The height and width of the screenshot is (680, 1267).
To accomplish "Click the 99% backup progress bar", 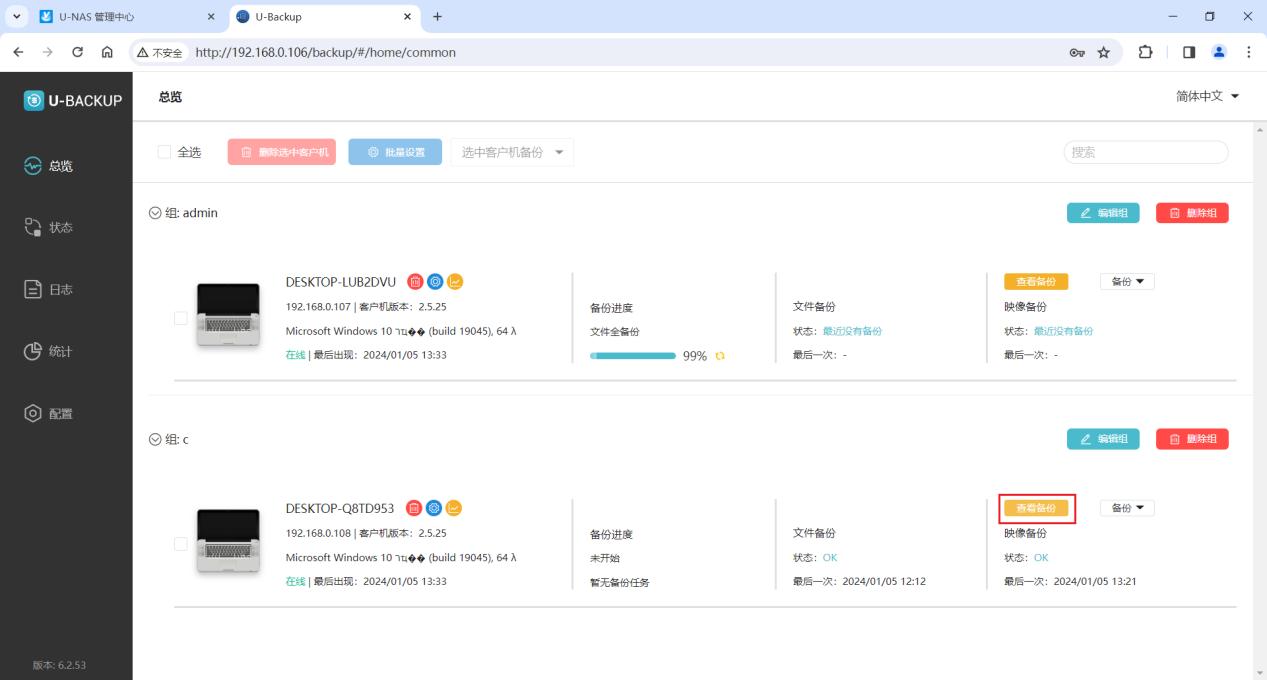I will pos(633,355).
